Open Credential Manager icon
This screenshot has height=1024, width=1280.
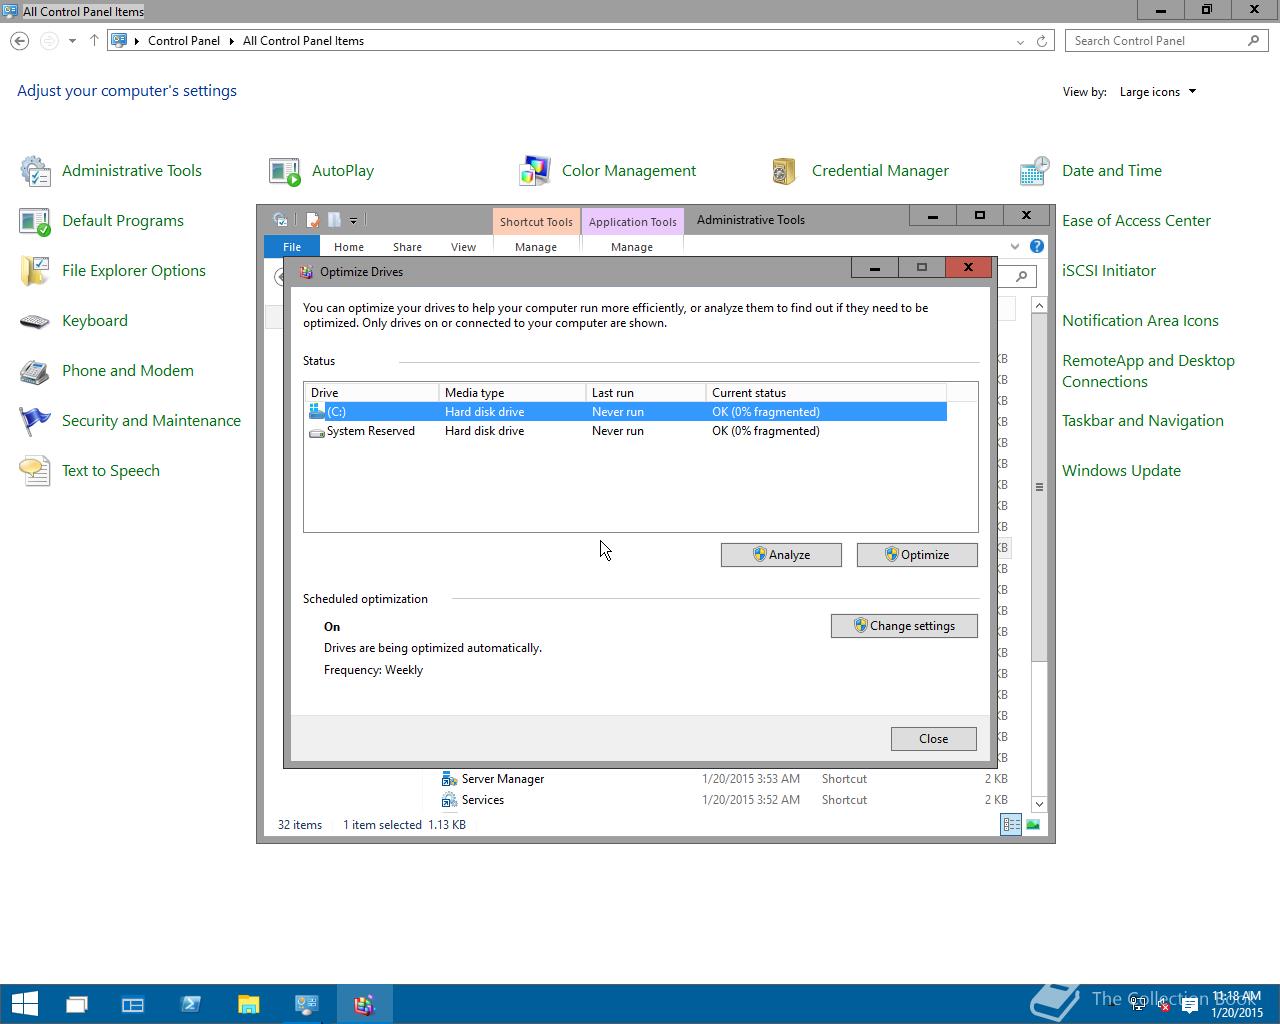[785, 171]
